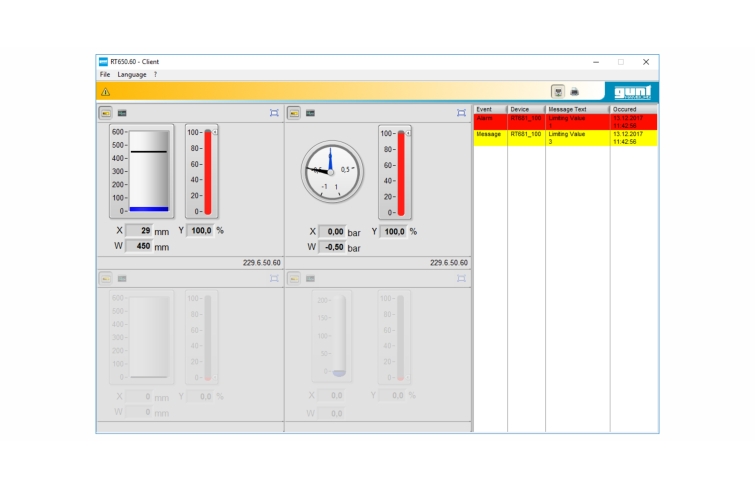Maximize the greyed-out 200-scale panel
755x488 pixels.
(461, 278)
